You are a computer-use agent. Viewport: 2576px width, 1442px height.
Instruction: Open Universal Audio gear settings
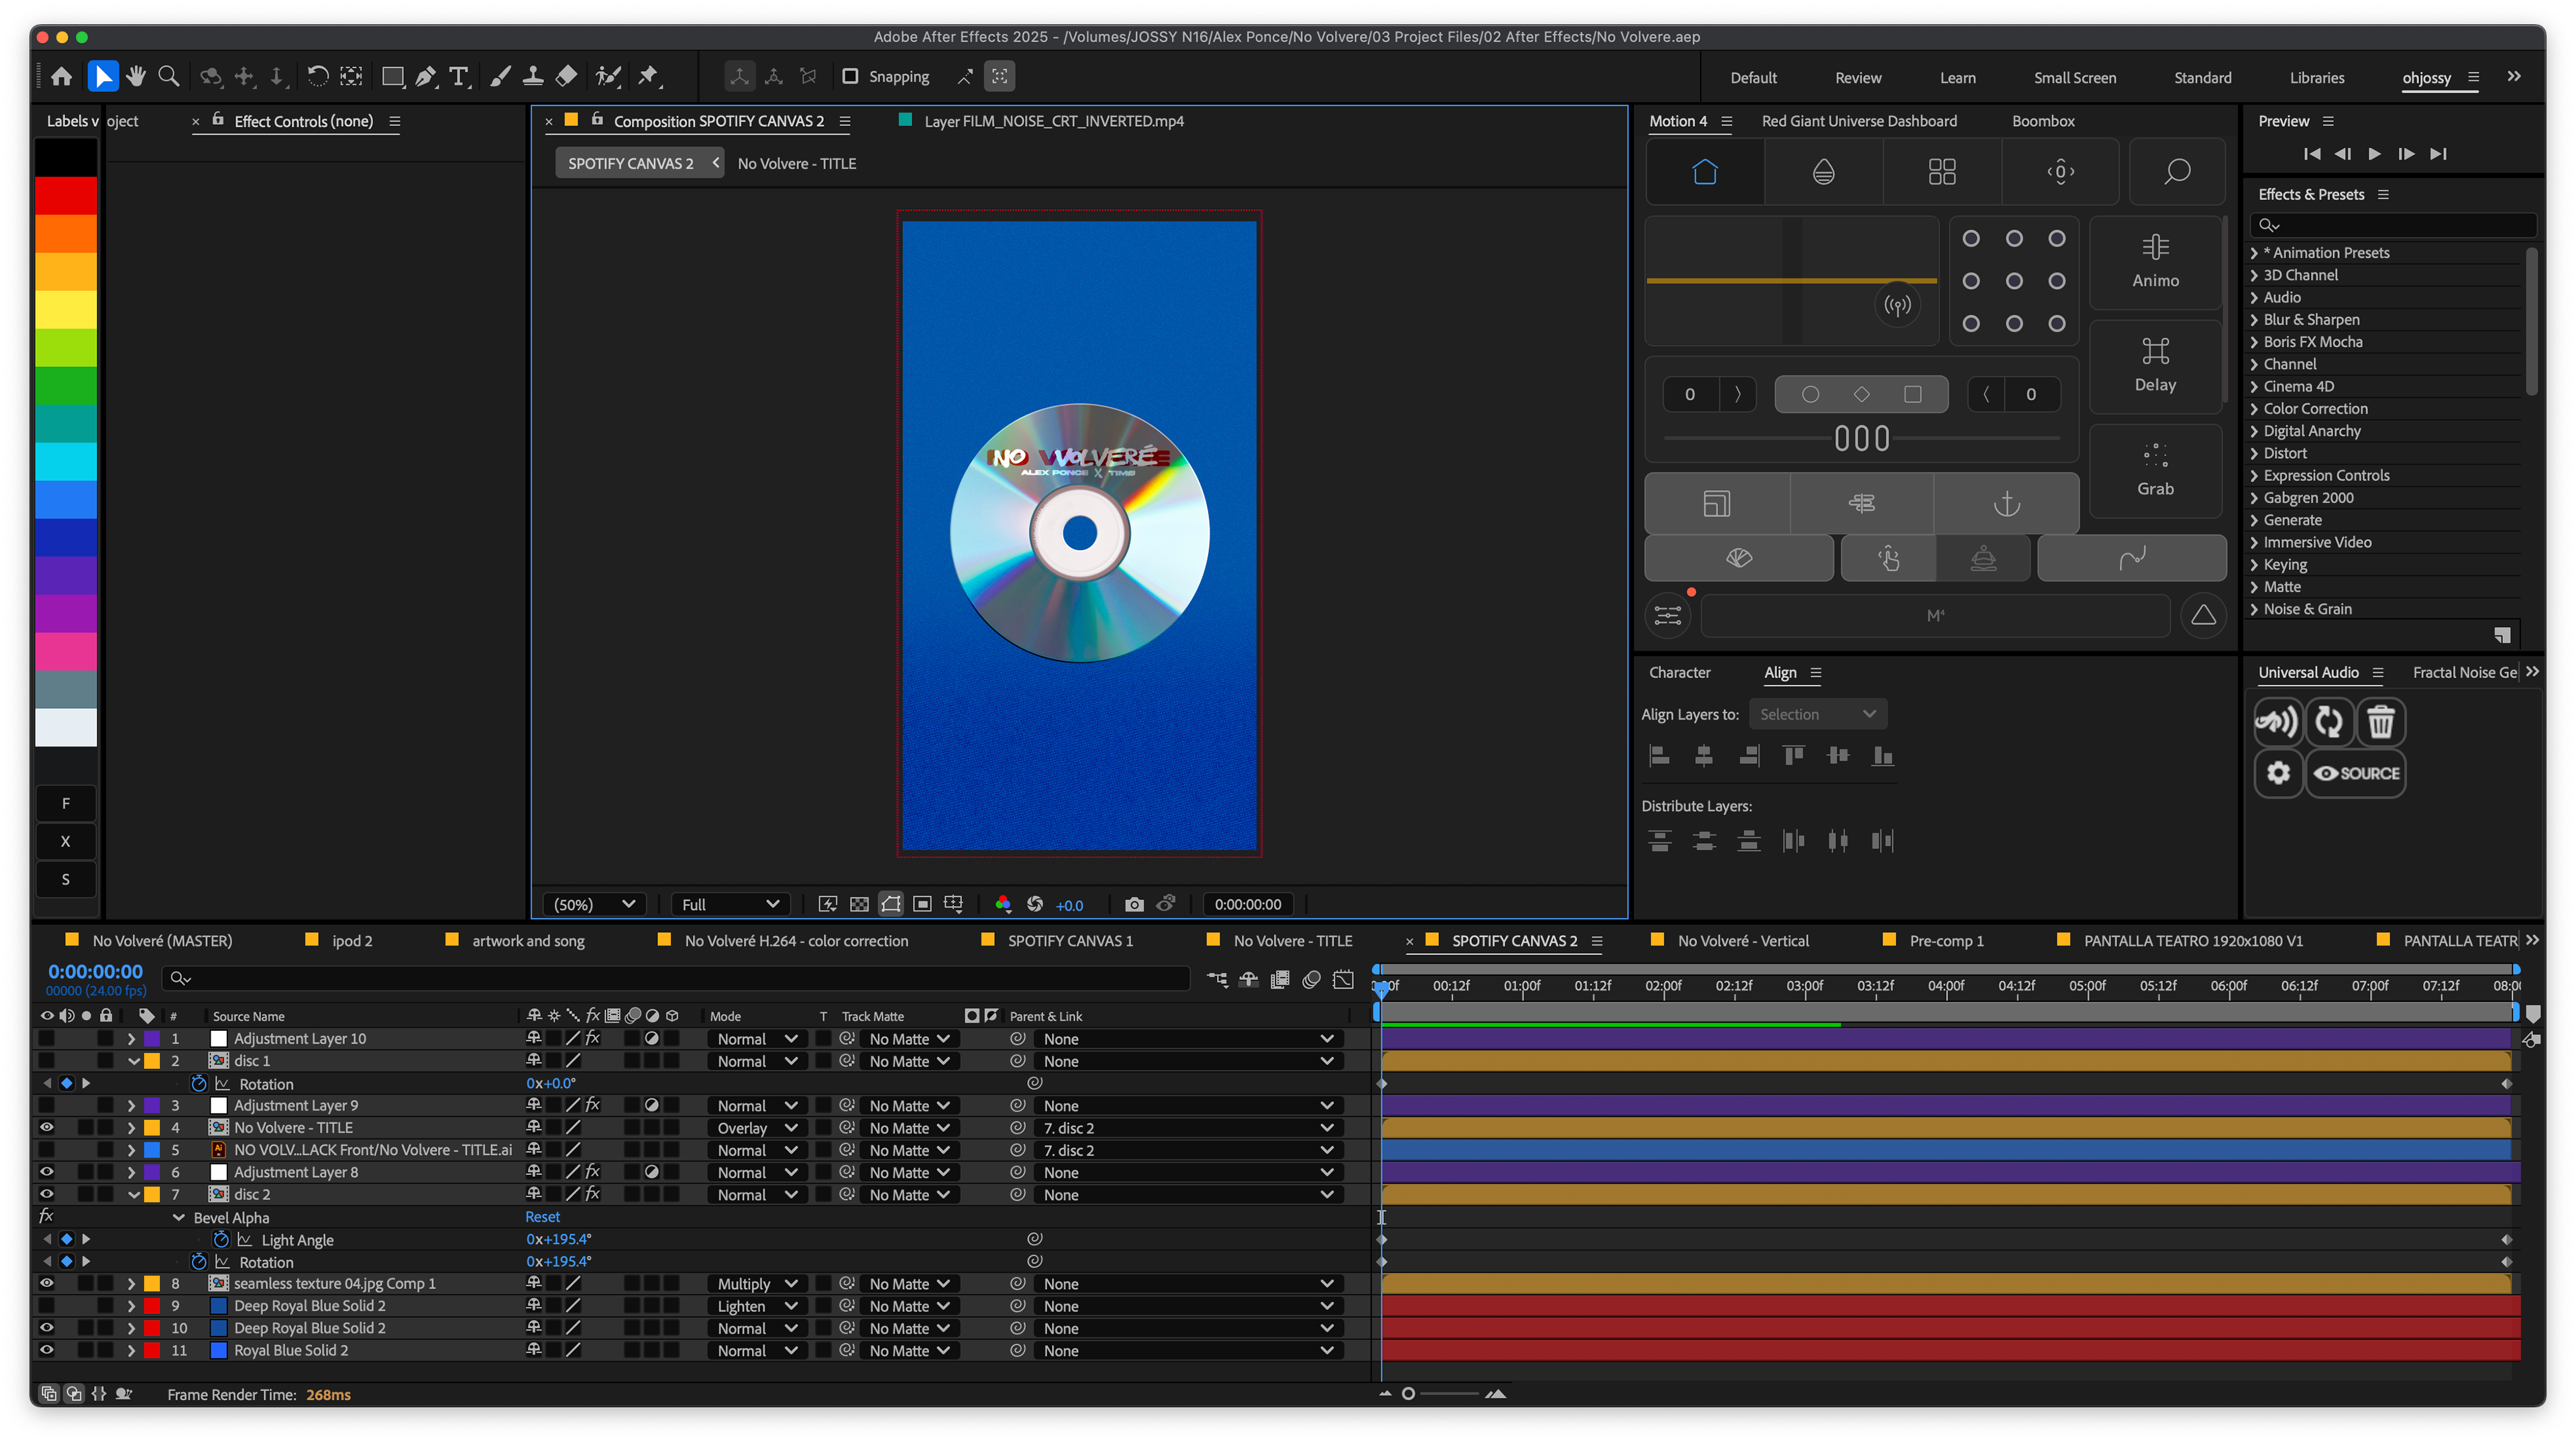pyautogui.click(x=2278, y=773)
